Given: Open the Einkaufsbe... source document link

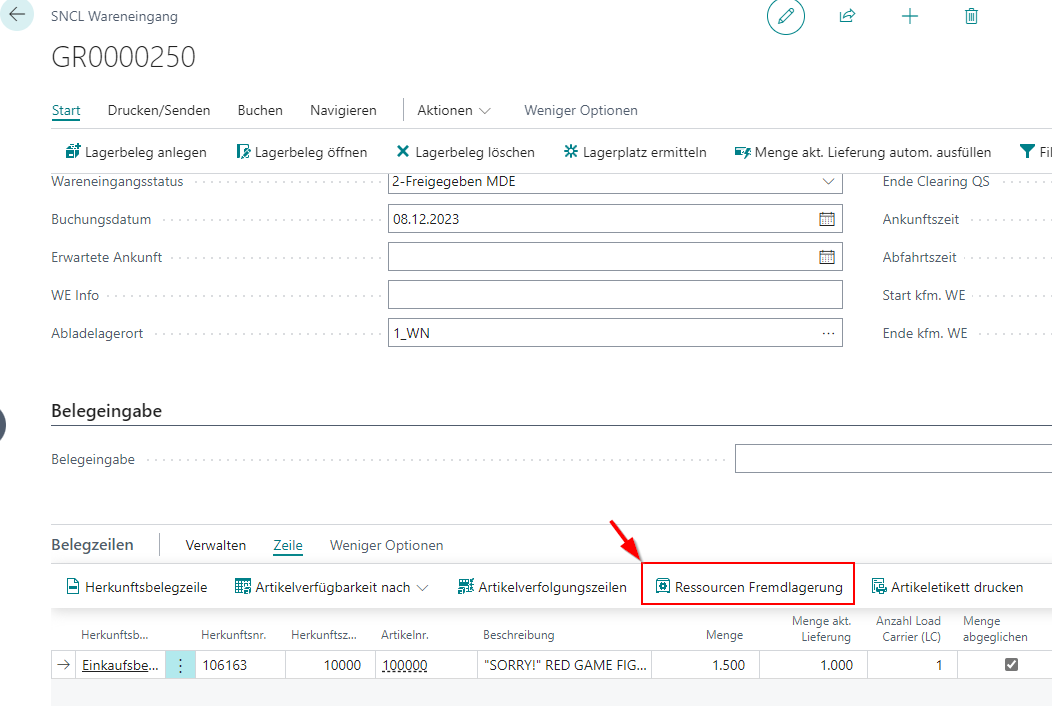Looking at the screenshot, I should point(120,665).
